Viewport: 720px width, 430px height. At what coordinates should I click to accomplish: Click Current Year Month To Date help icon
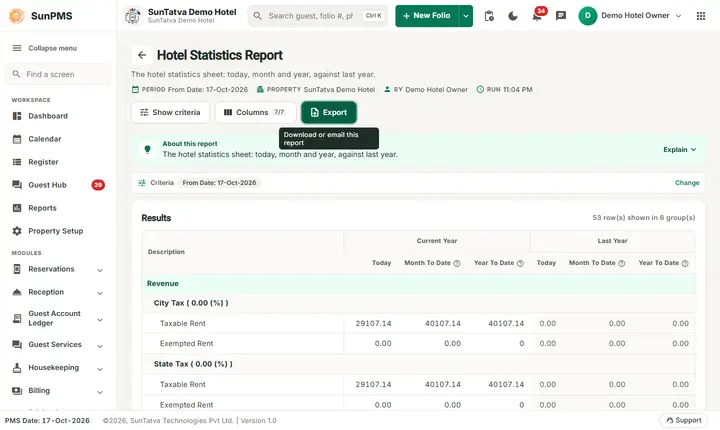tap(457, 263)
